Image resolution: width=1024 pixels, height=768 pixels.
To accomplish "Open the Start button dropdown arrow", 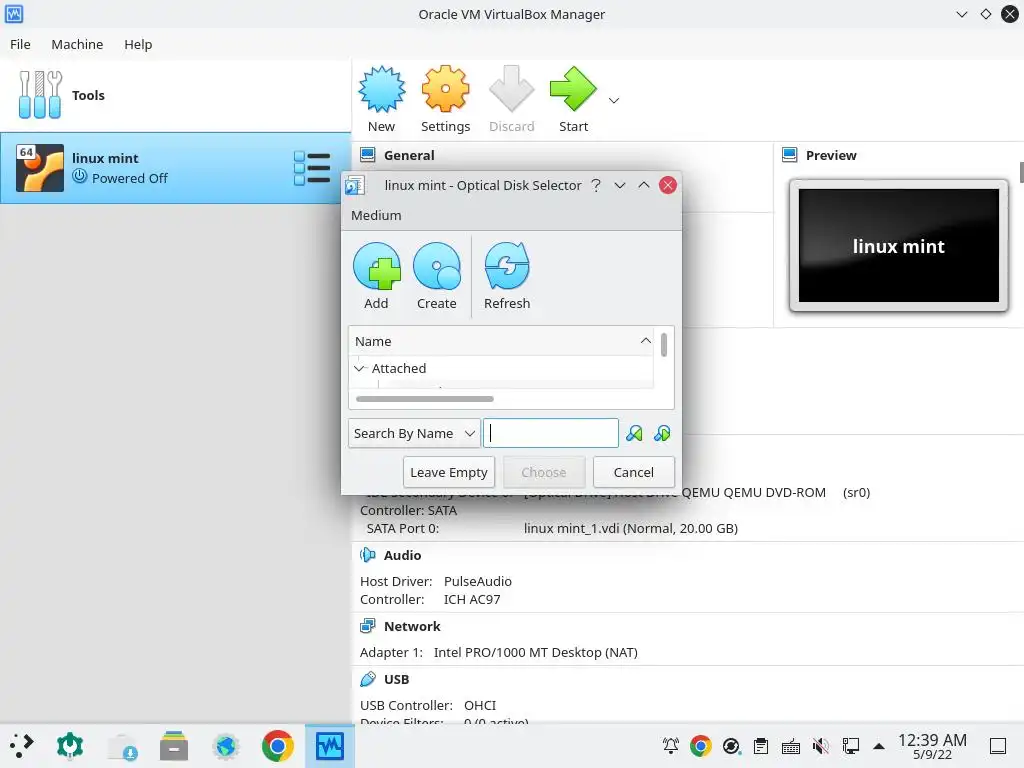I will point(614,101).
